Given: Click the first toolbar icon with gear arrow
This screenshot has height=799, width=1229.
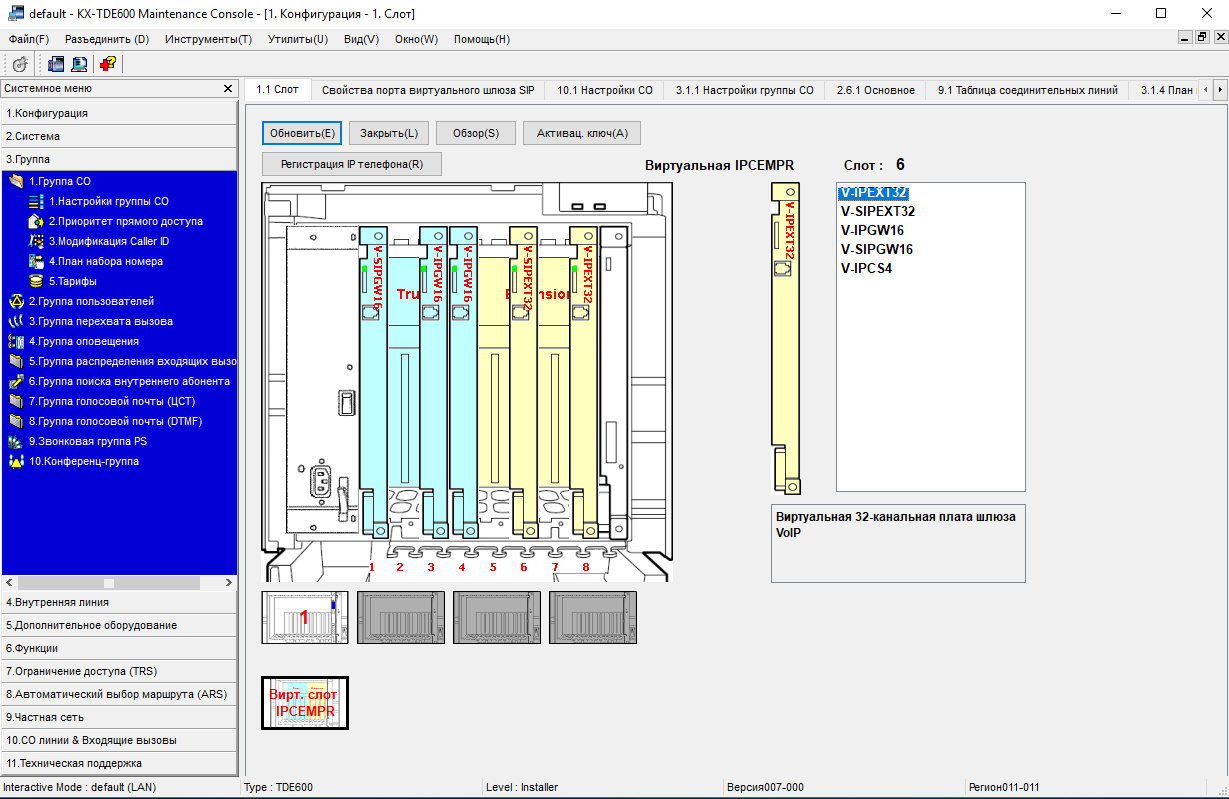Looking at the screenshot, I should (x=19, y=64).
